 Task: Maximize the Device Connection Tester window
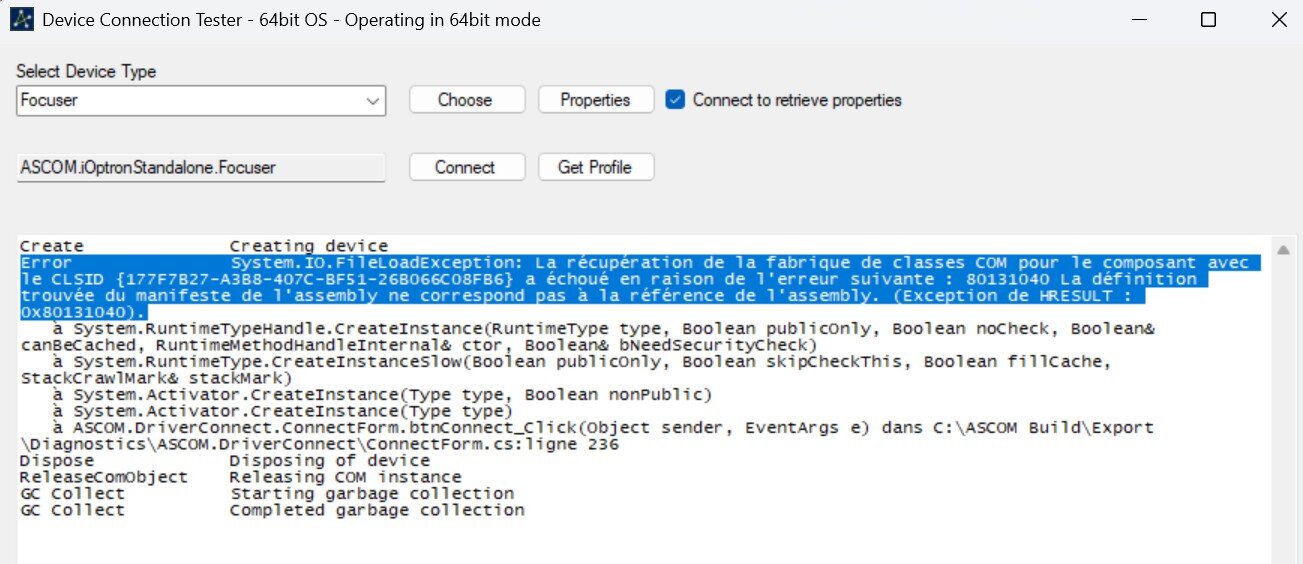click(1208, 20)
